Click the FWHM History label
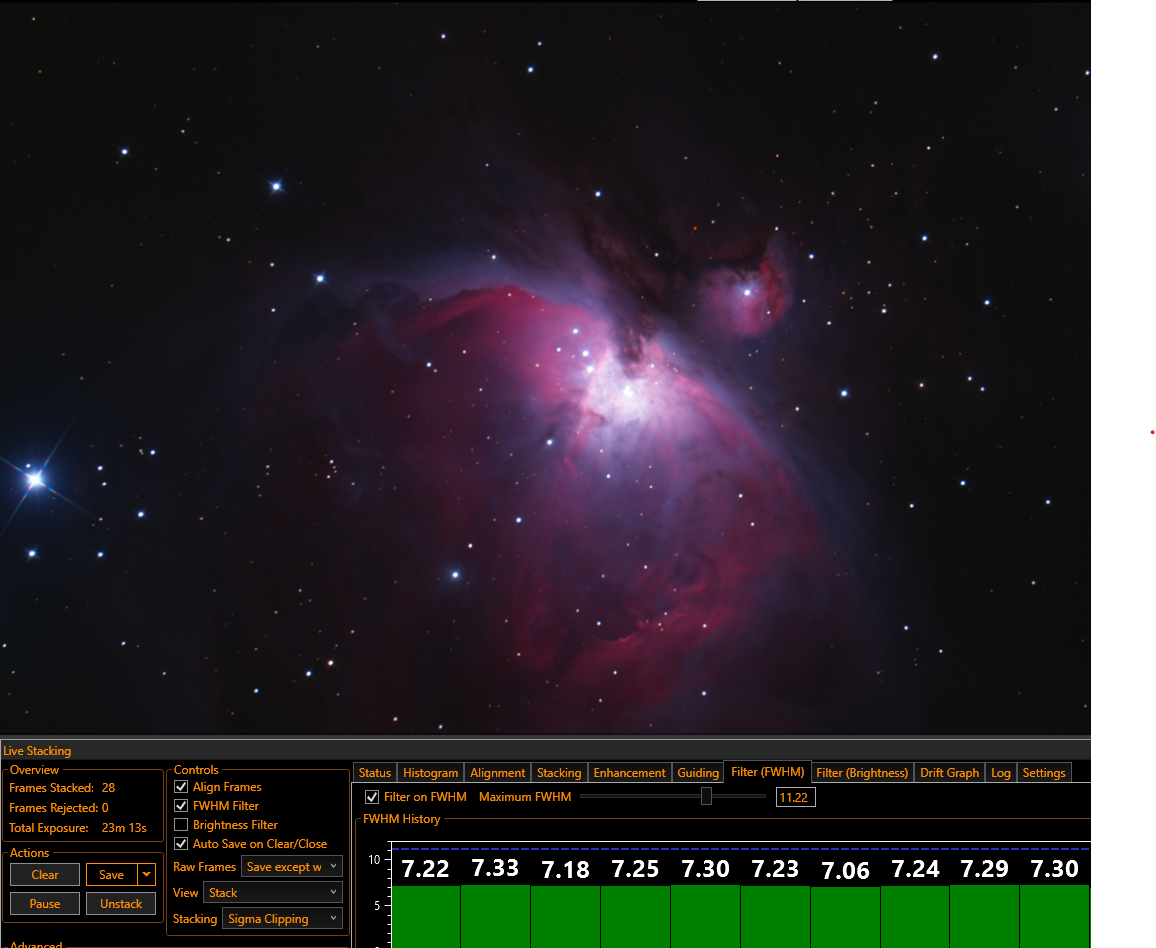This screenshot has height=948, width=1156. 401,819
